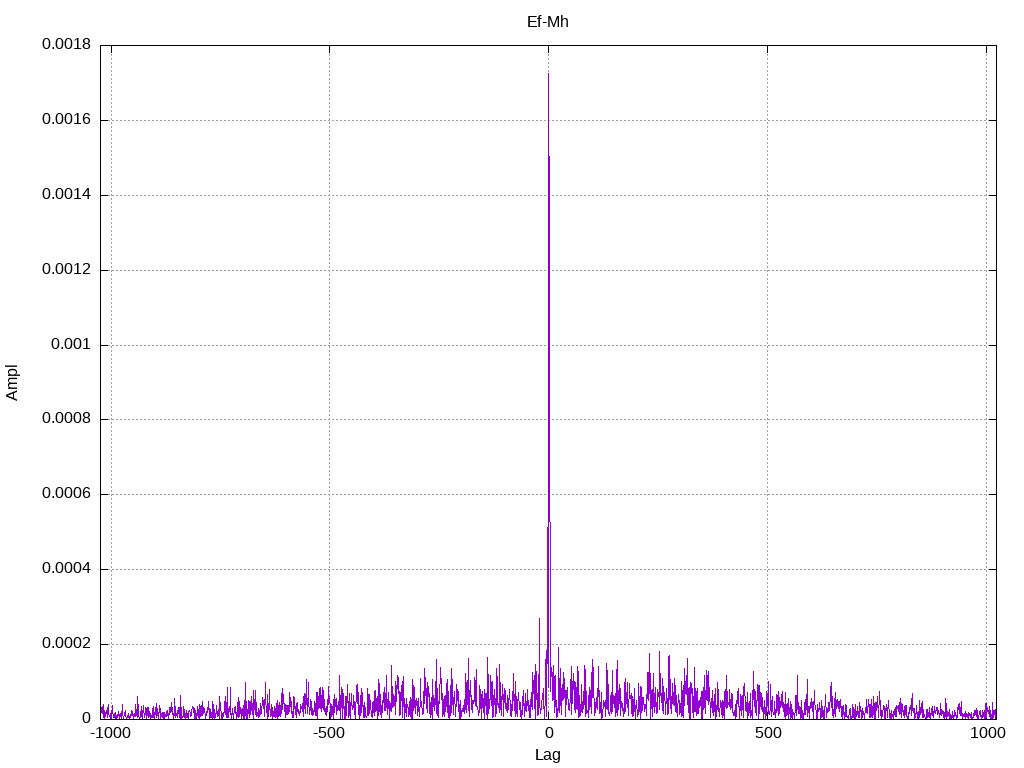
Task: Click the 0.0006 y-axis tick label
Action: pyautogui.click(x=67, y=494)
